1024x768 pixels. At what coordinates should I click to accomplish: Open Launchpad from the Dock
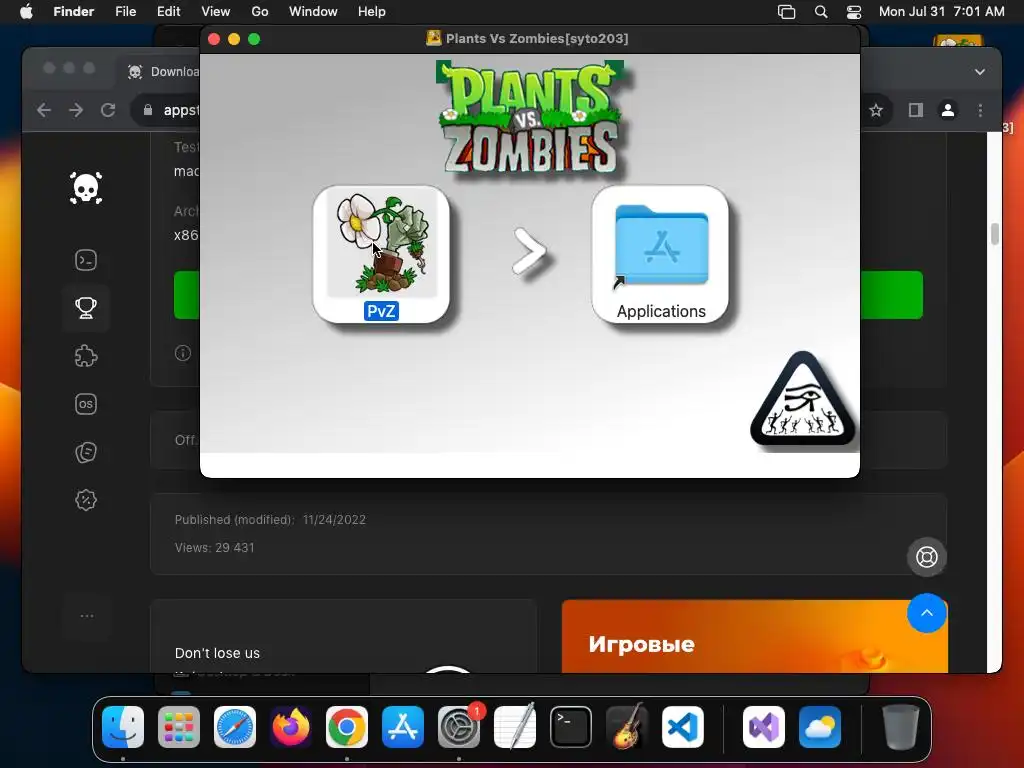pos(179,727)
